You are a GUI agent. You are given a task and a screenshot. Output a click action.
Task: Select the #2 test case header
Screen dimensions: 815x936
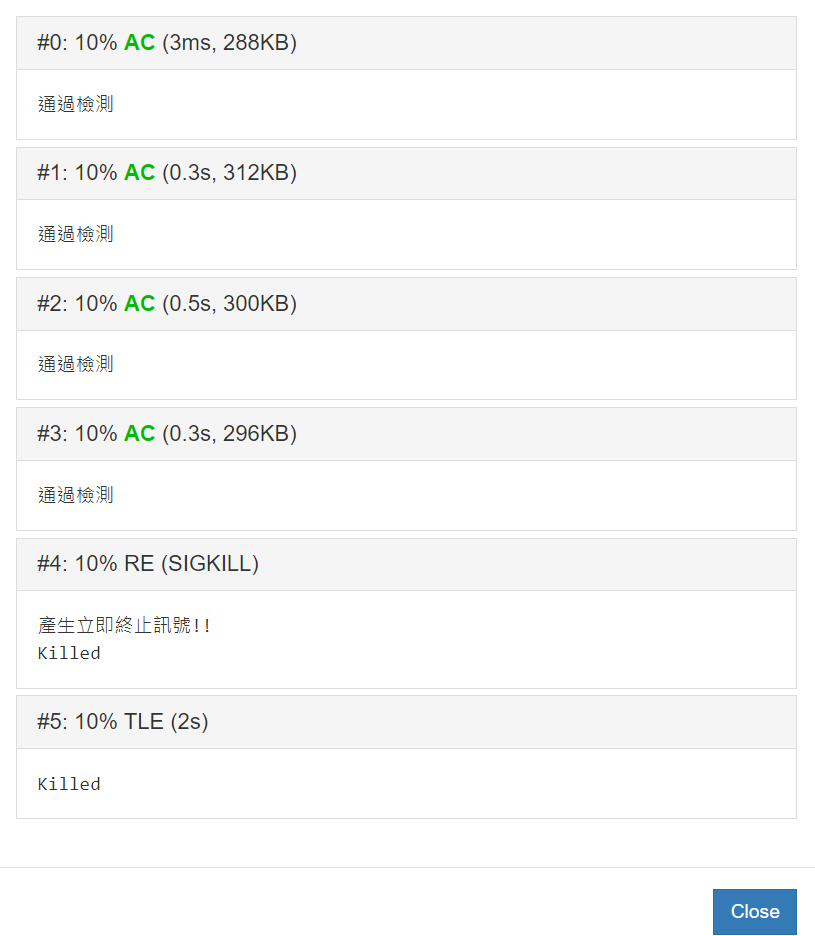point(406,304)
